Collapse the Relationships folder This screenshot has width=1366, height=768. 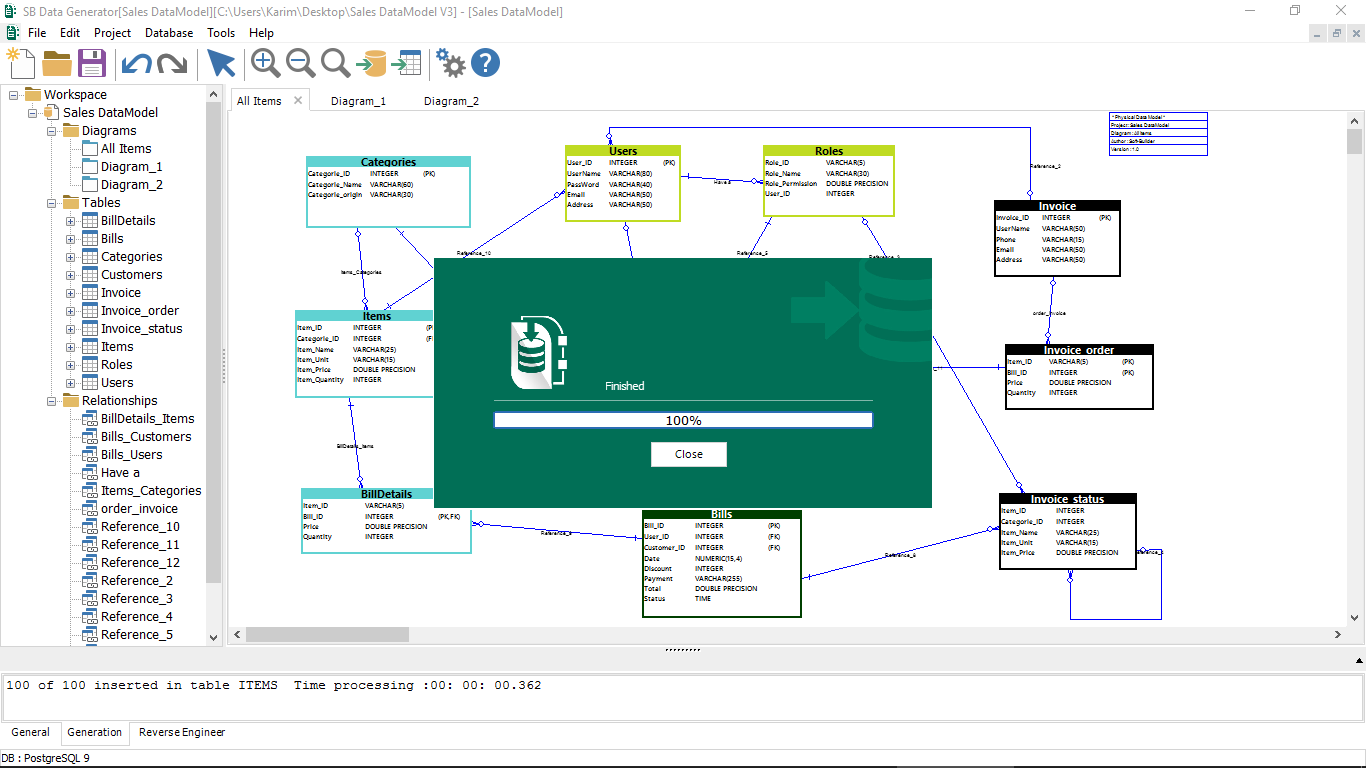(x=52, y=401)
